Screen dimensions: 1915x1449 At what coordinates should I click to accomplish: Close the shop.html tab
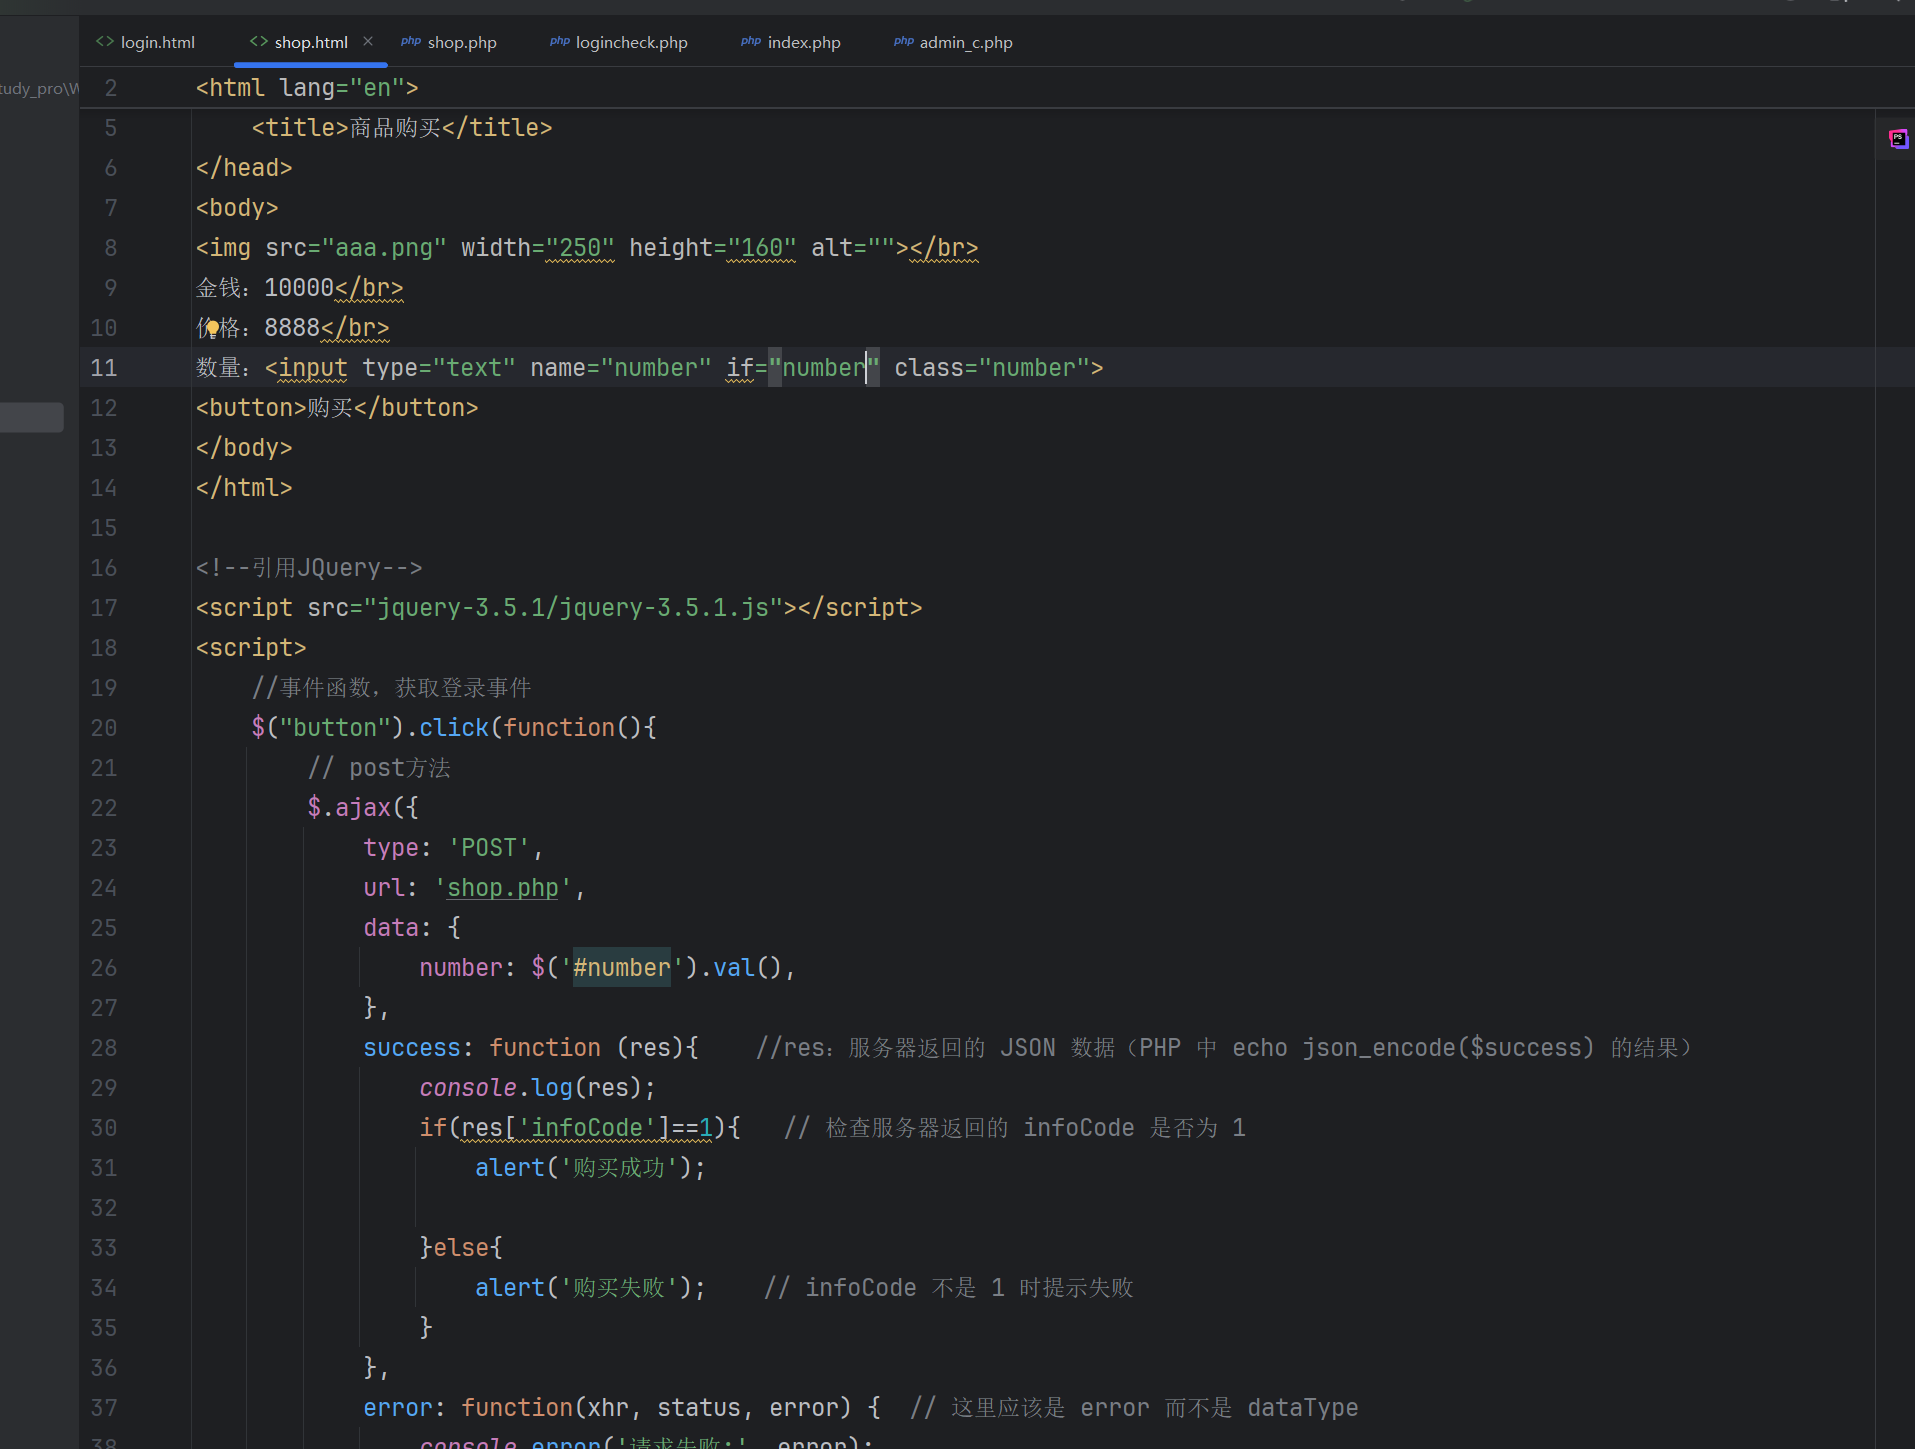(368, 41)
